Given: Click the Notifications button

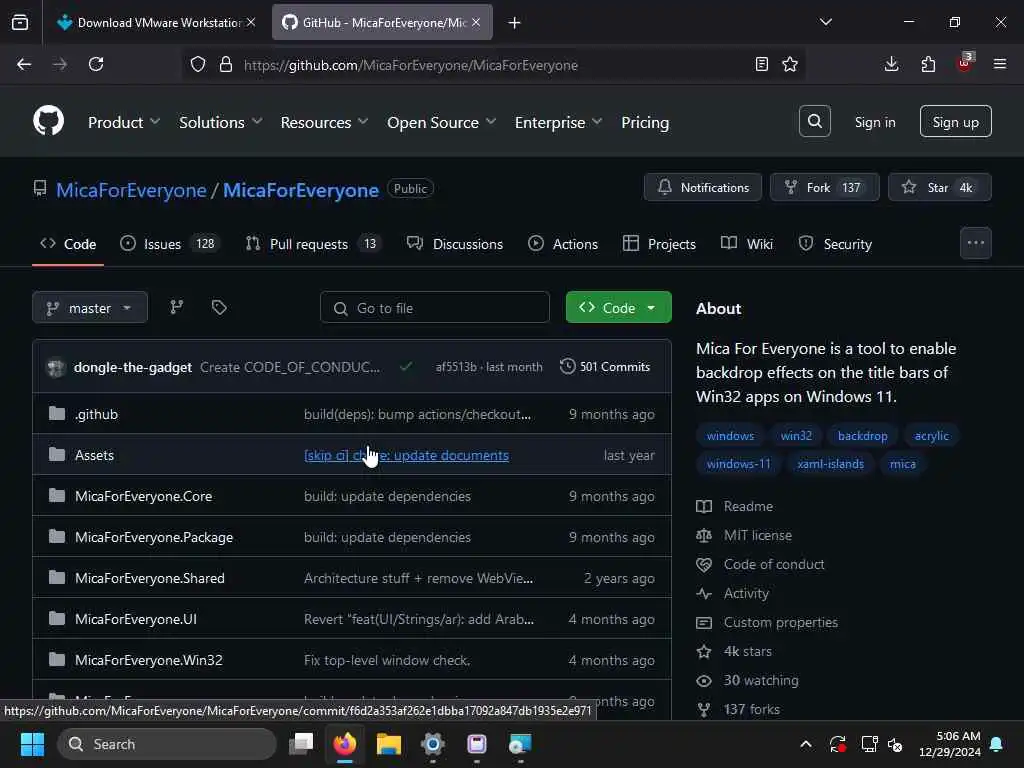Looking at the screenshot, I should tap(703, 187).
